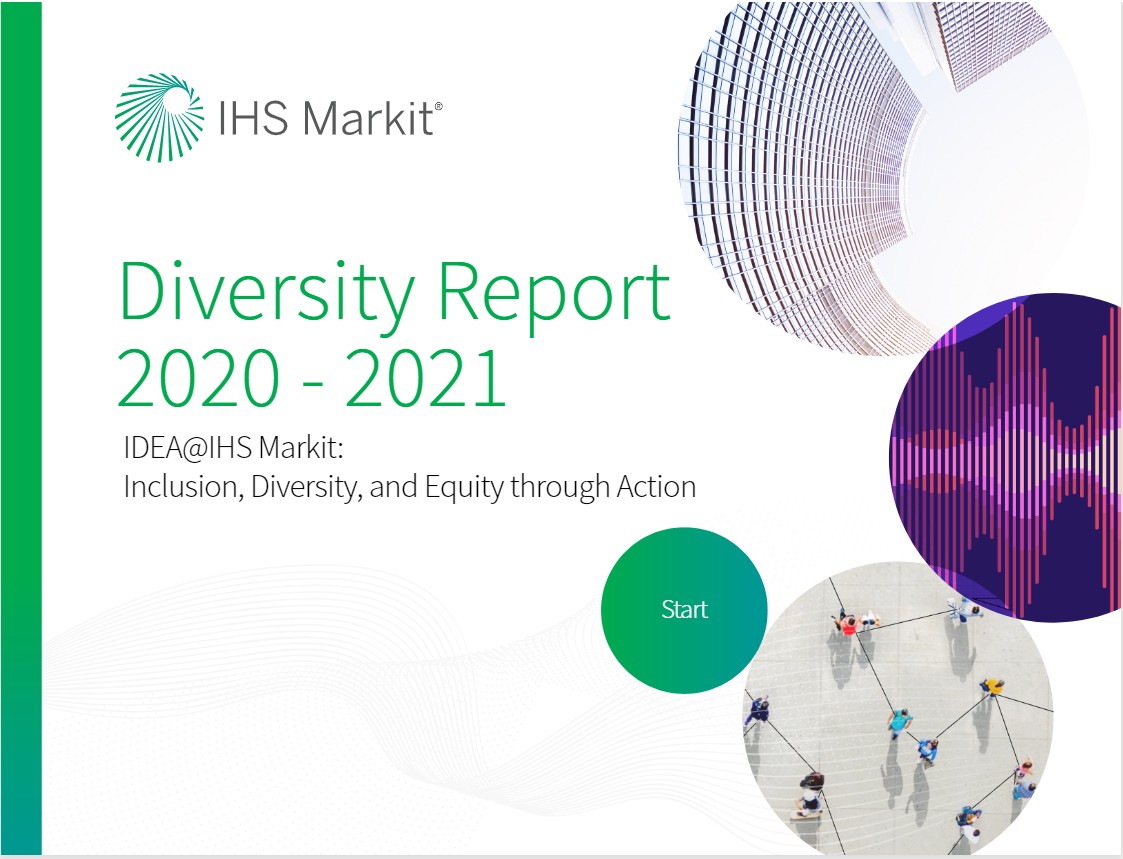Image resolution: width=1123 pixels, height=859 pixels.
Task: Click the purple waveform bars circle image
Action: coord(1006,457)
